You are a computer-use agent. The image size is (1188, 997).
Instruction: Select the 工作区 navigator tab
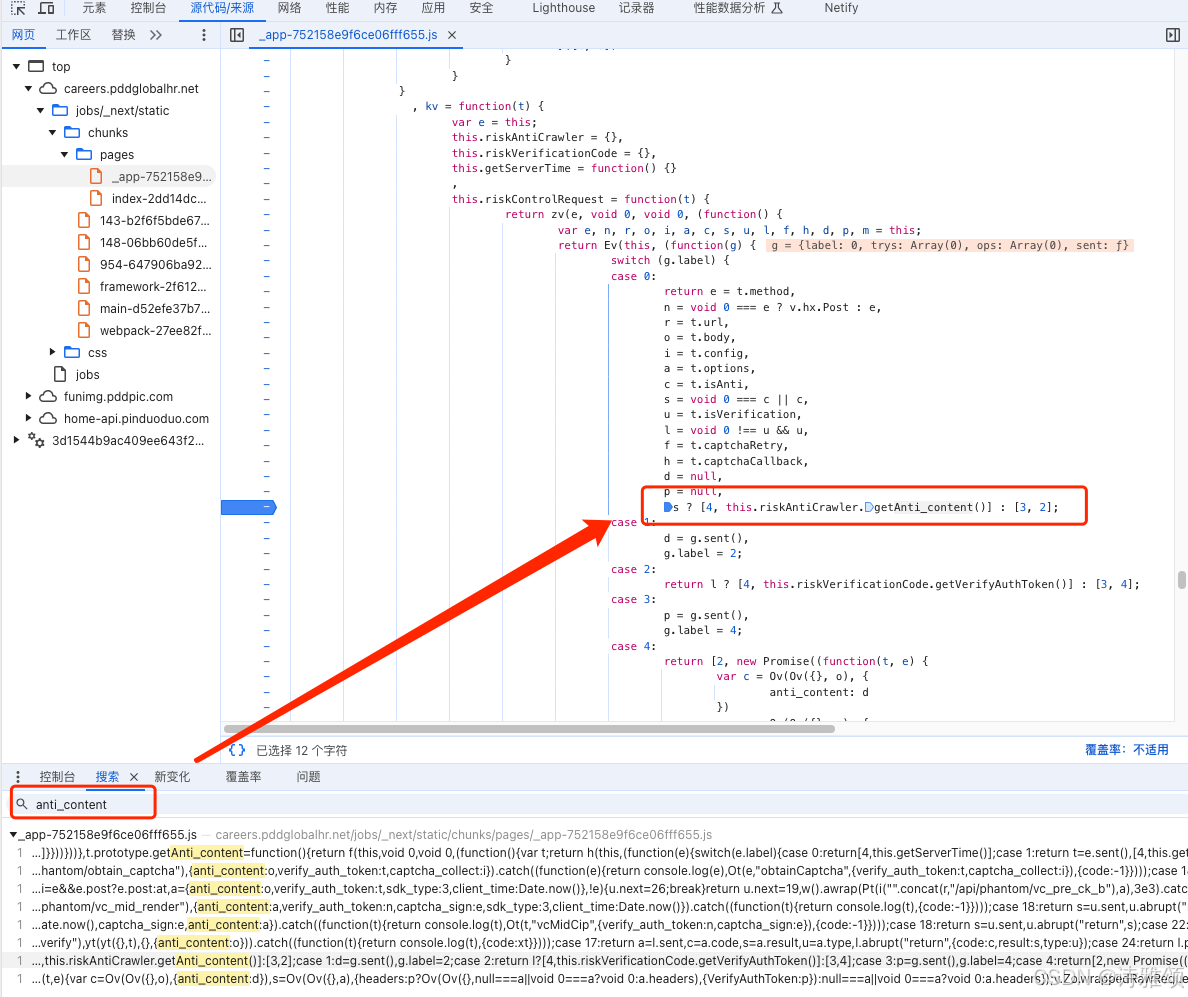[x=73, y=35]
